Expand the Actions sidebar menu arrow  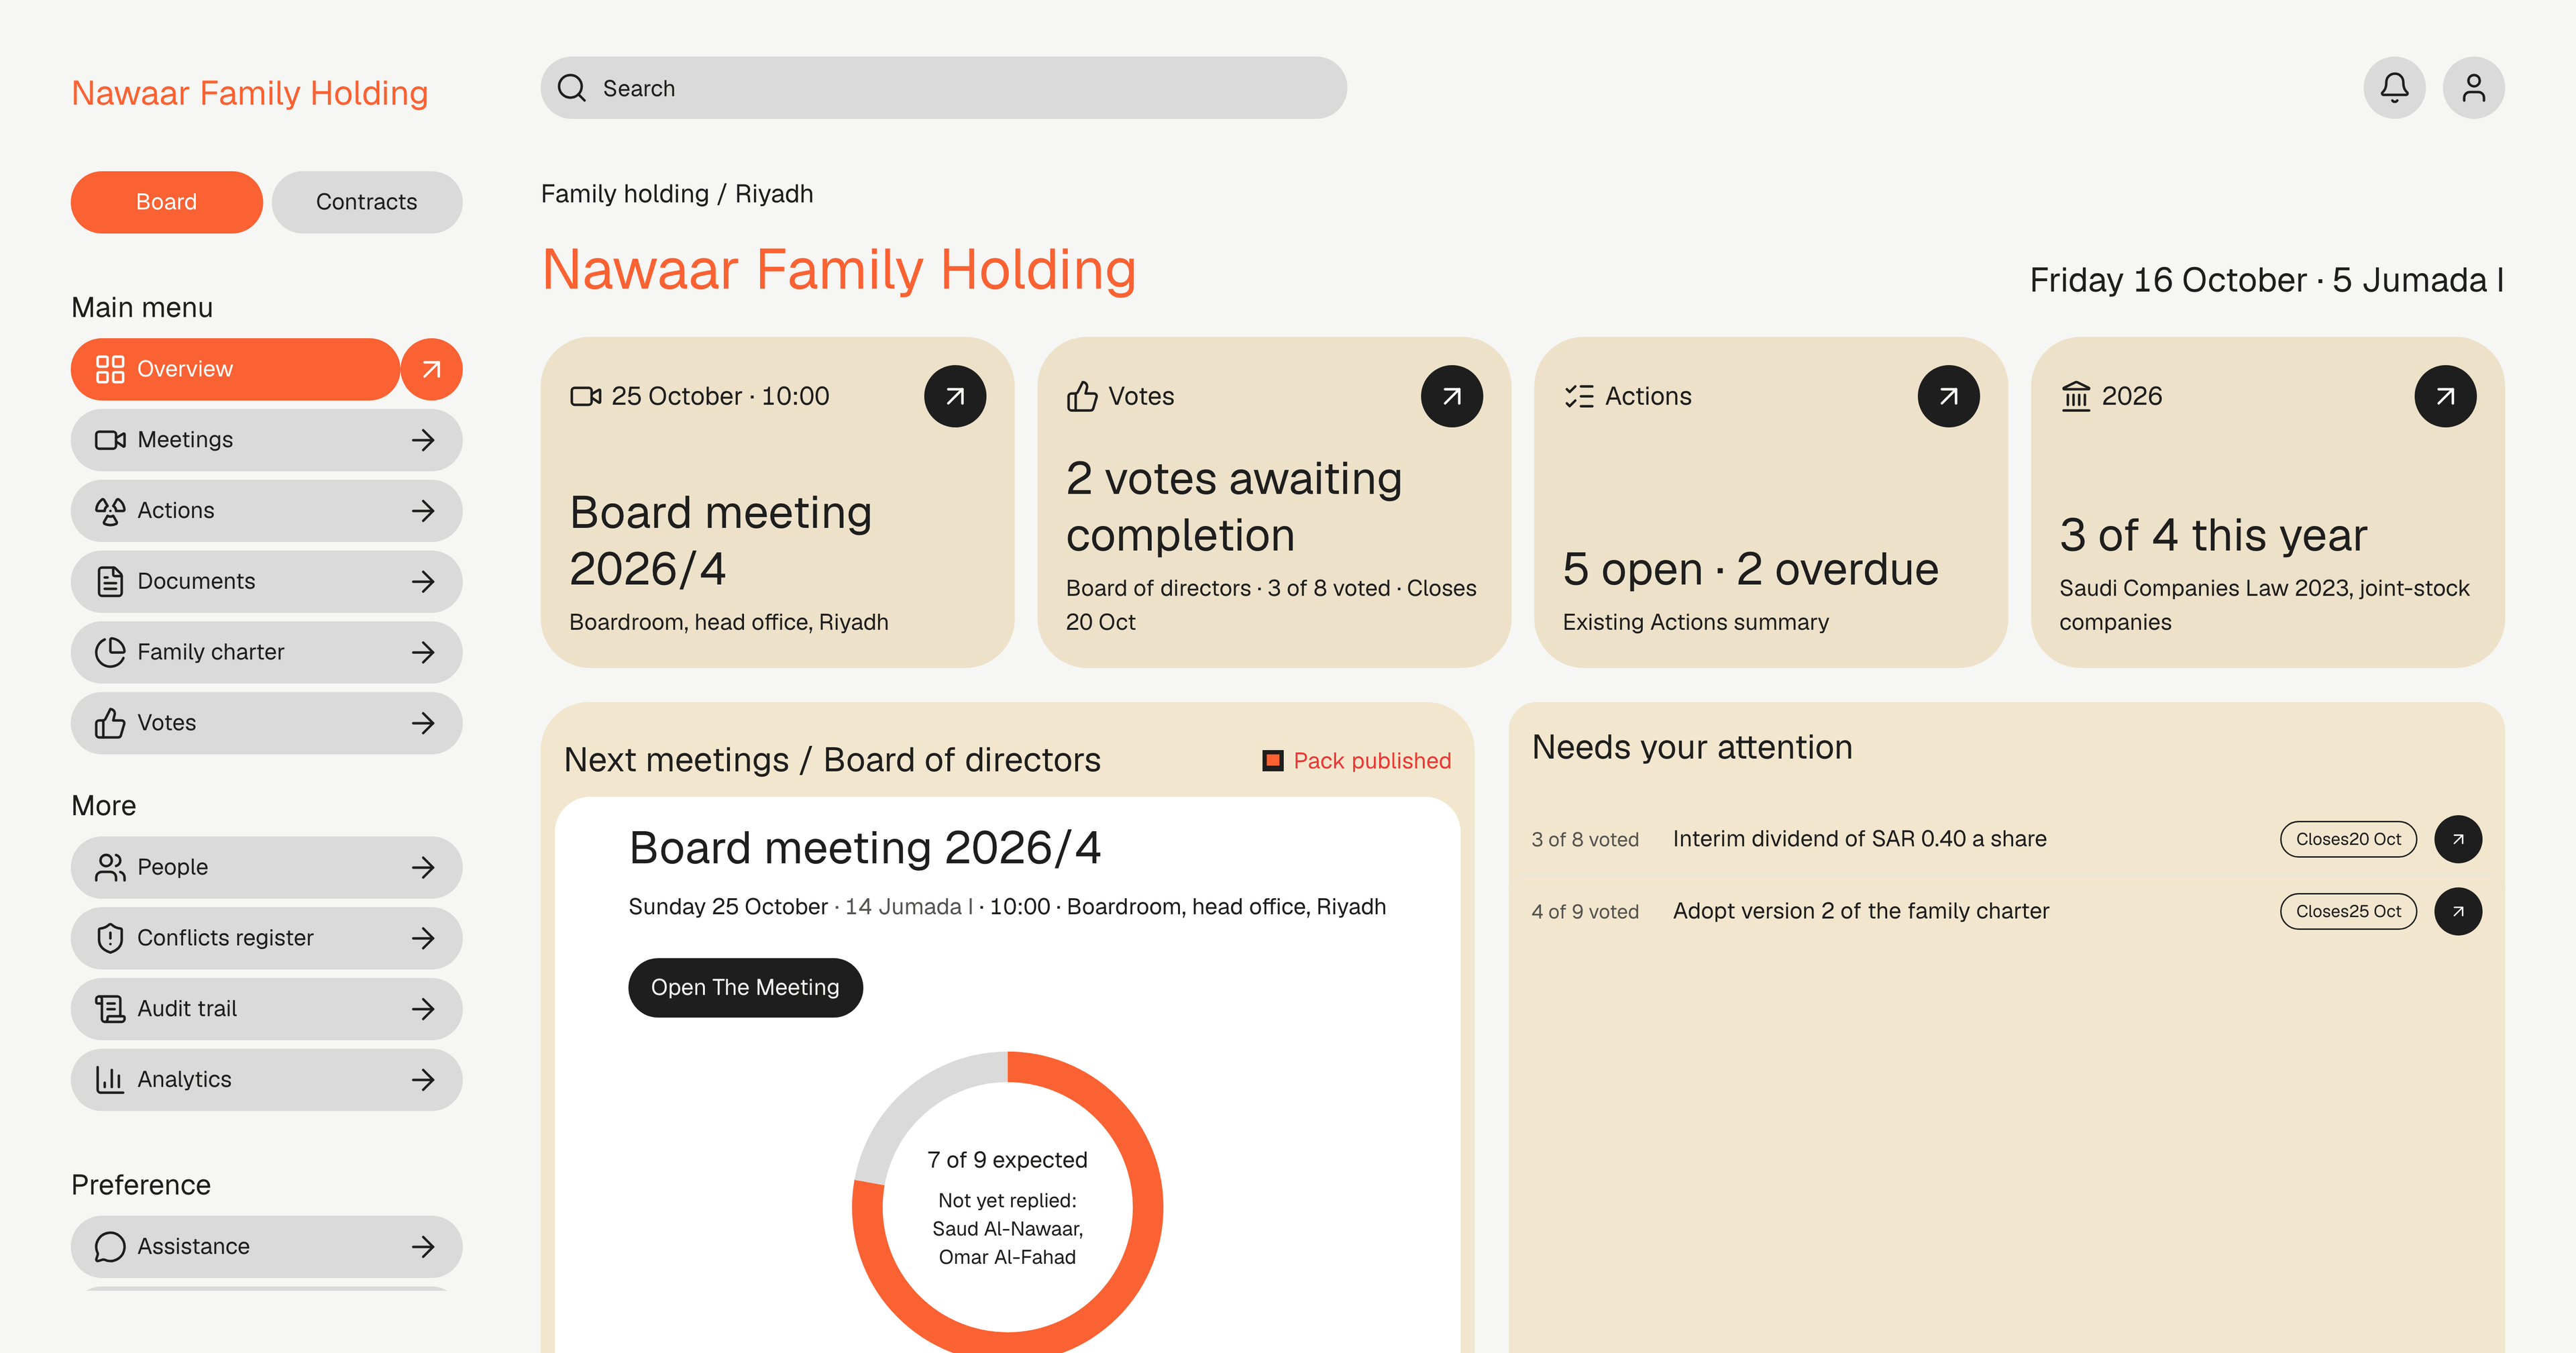pos(423,511)
